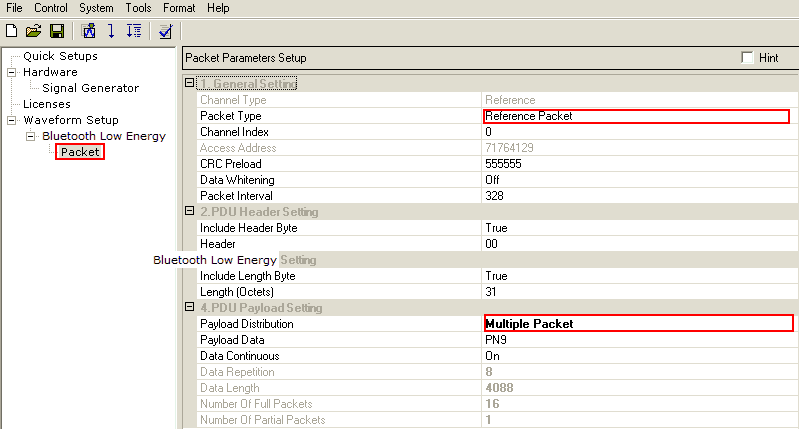This screenshot has height=429, width=799.
Task: Open the Help menu
Action: tap(218, 8)
